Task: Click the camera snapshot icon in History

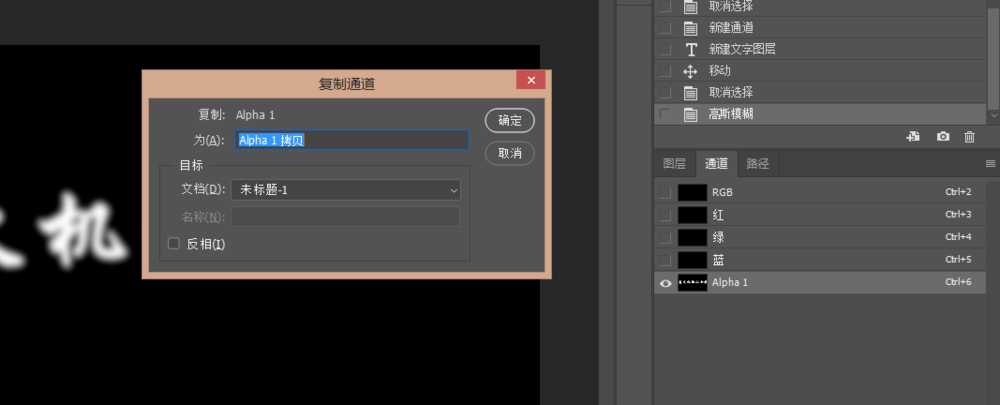Action: tap(942, 136)
